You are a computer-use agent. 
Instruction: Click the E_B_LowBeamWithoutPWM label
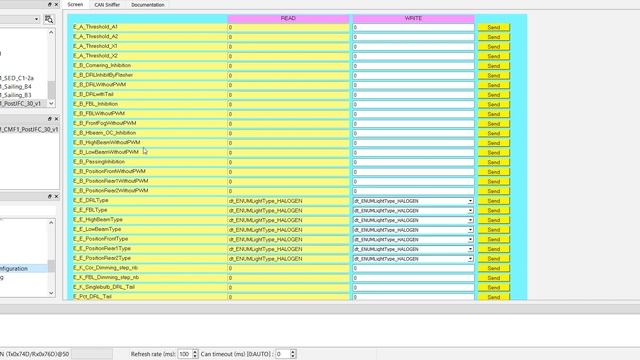[106, 152]
